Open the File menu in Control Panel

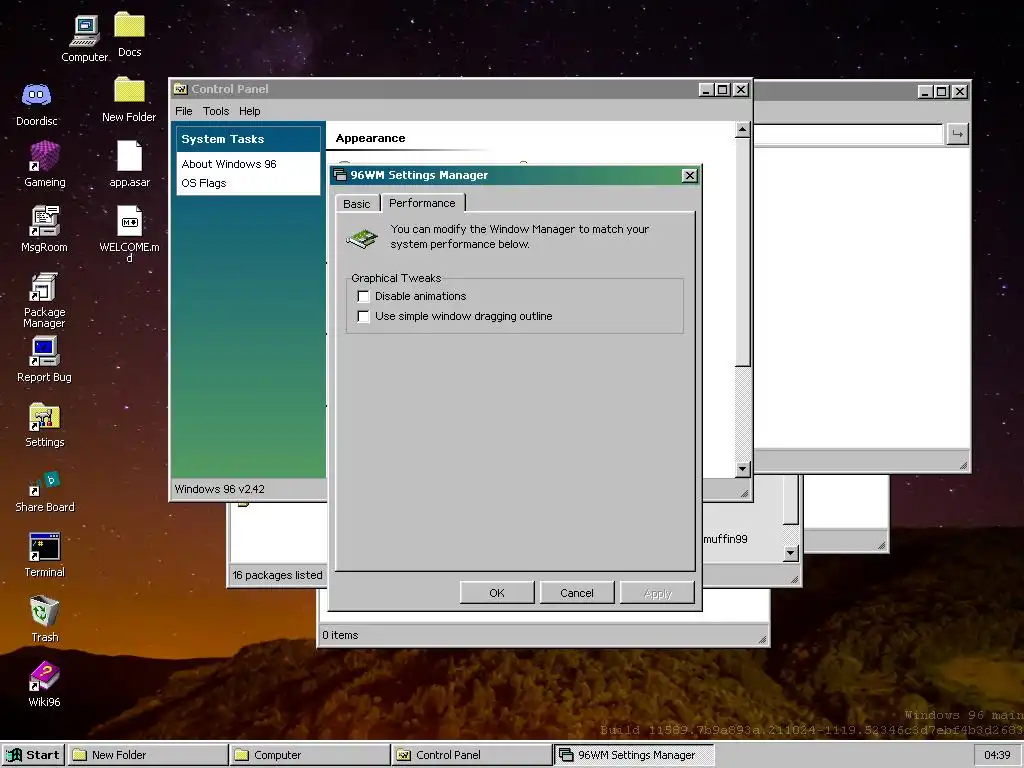(x=184, y=111)
